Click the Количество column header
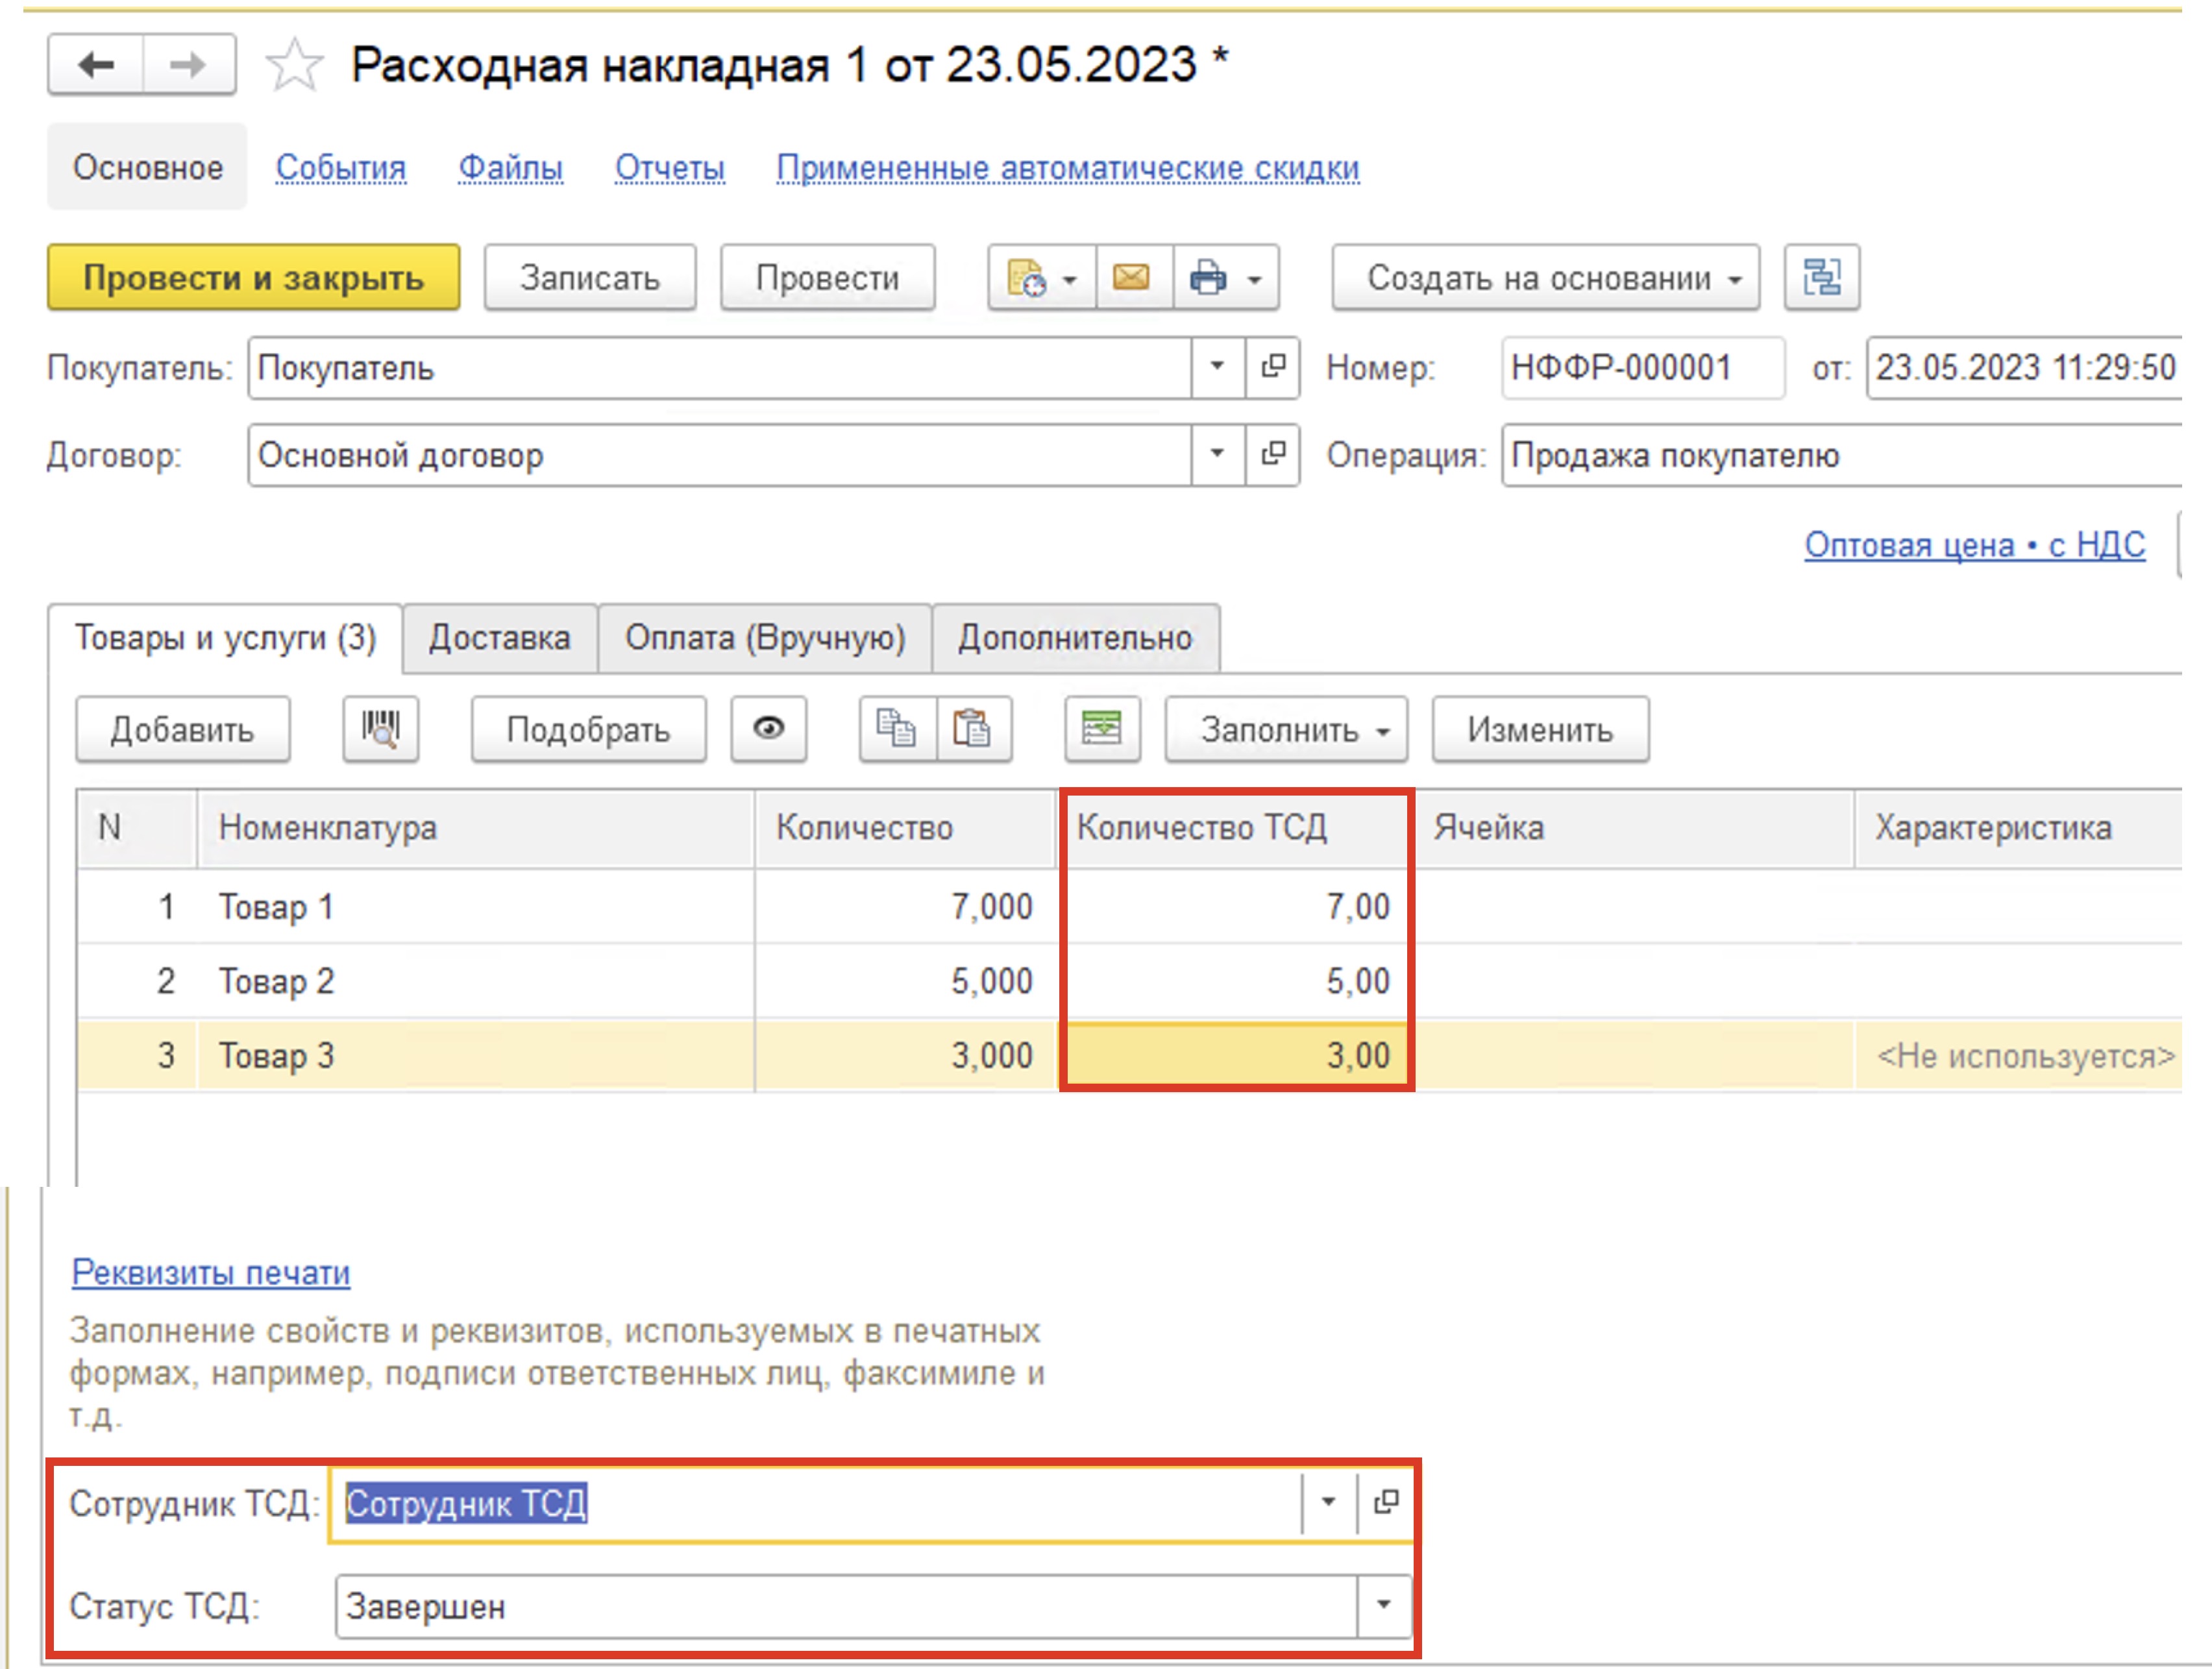The width and height of the screenshot is (2212, 1669). [x=906, y=828]
